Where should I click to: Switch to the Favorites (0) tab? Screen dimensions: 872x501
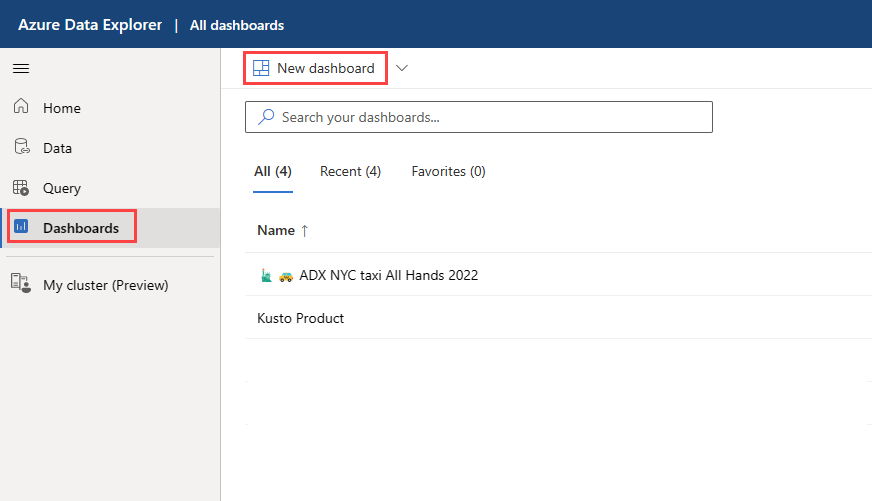(x=448, y=171)
